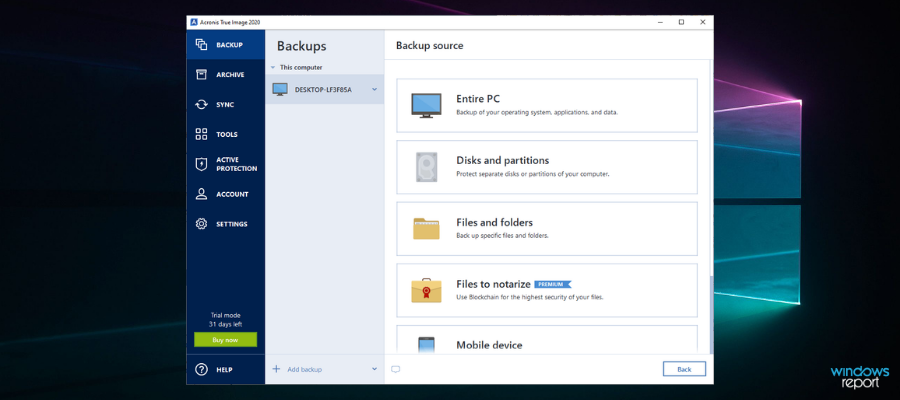The width and height of the screenshot is (900, 400).
Task: Click the comment icon in bottom bar
Action: tap(395, 370)
